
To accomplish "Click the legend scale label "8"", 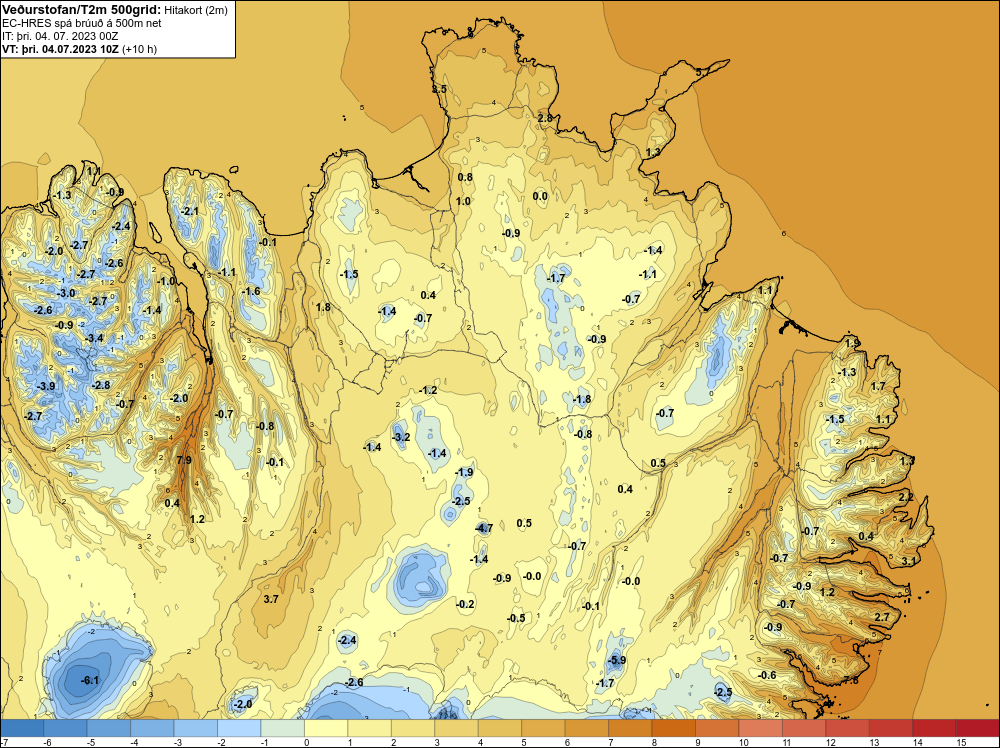I will pos(654,742).
